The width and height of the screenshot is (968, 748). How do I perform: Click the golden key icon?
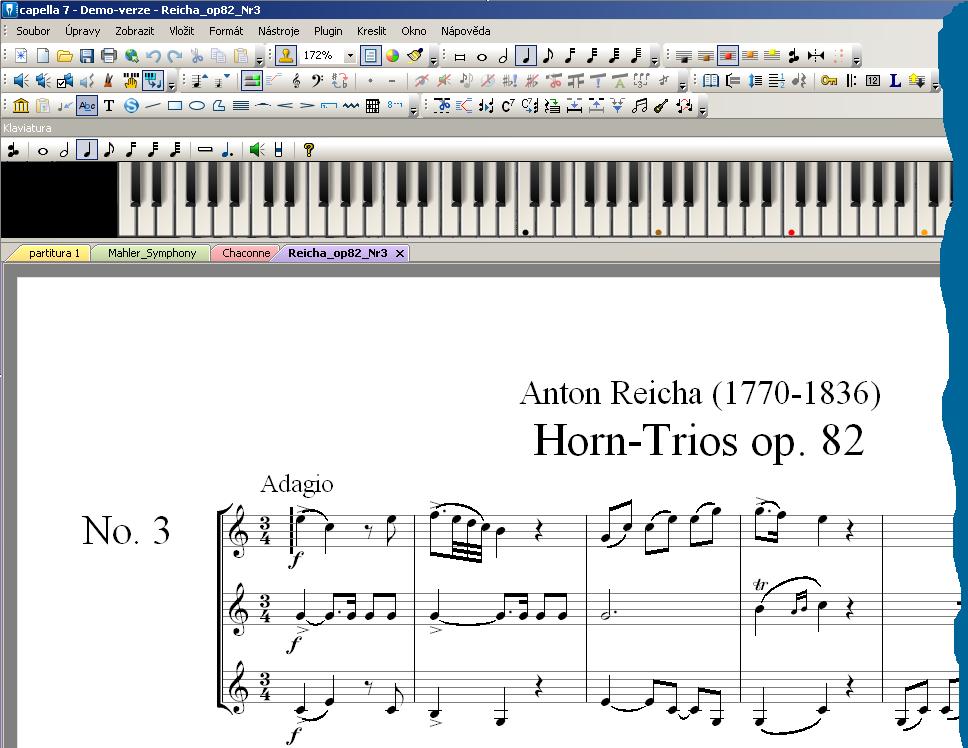pos(828,81)
